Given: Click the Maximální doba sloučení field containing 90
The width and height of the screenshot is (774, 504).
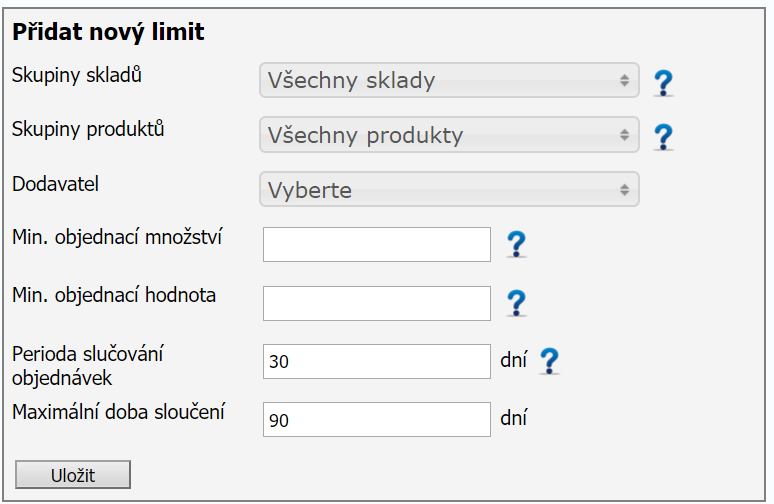Looking at the screenshot, I should point(377,420).
